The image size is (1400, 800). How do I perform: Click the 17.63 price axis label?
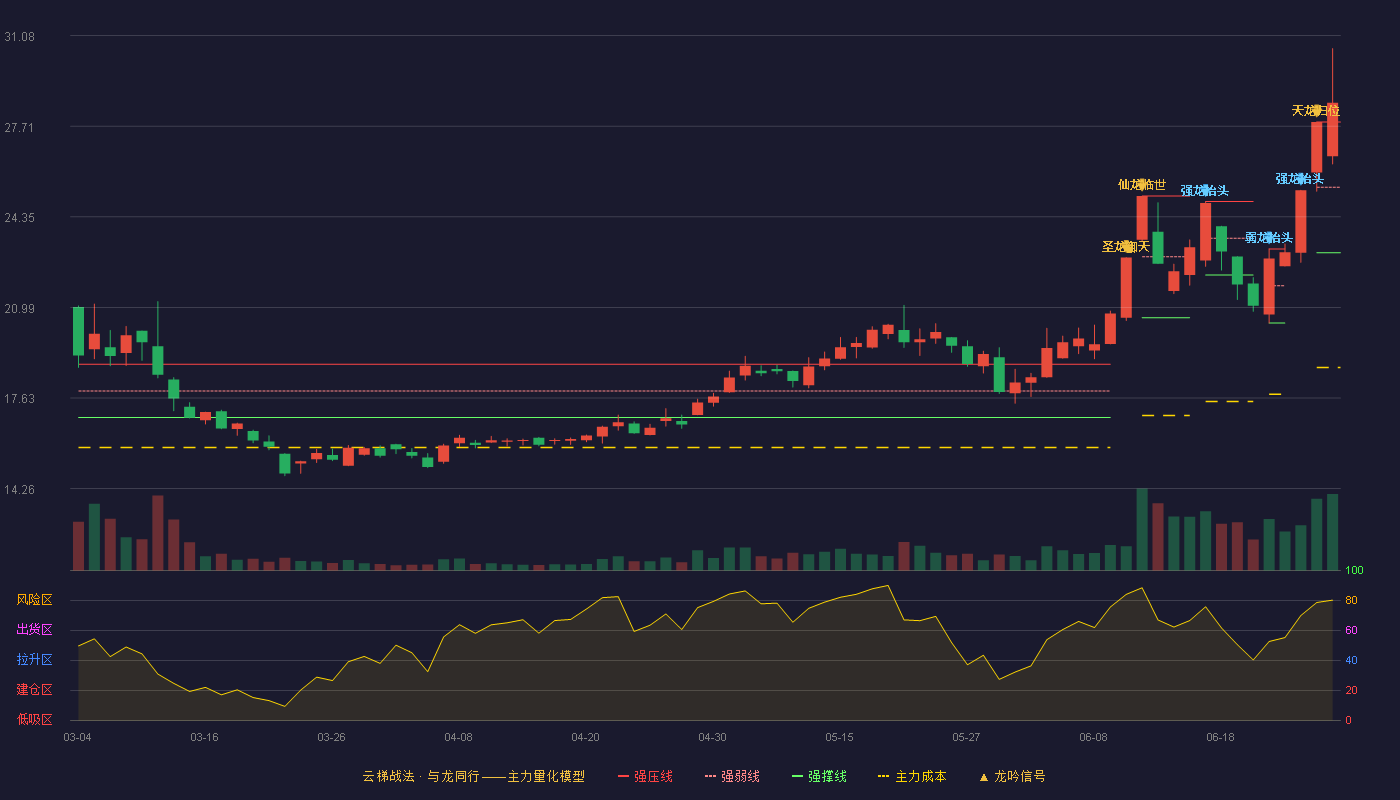[x=19, y=398]
